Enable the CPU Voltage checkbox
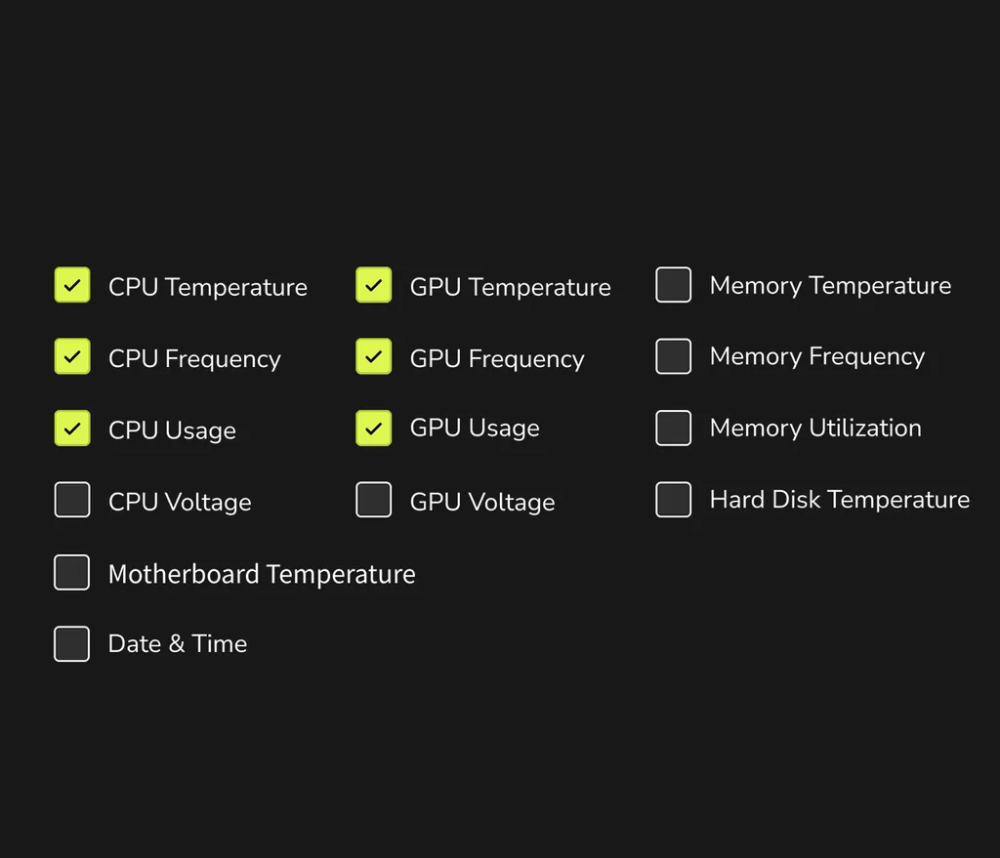Image resolution: width=1000 pixels, height=858 pixels. 72,500
